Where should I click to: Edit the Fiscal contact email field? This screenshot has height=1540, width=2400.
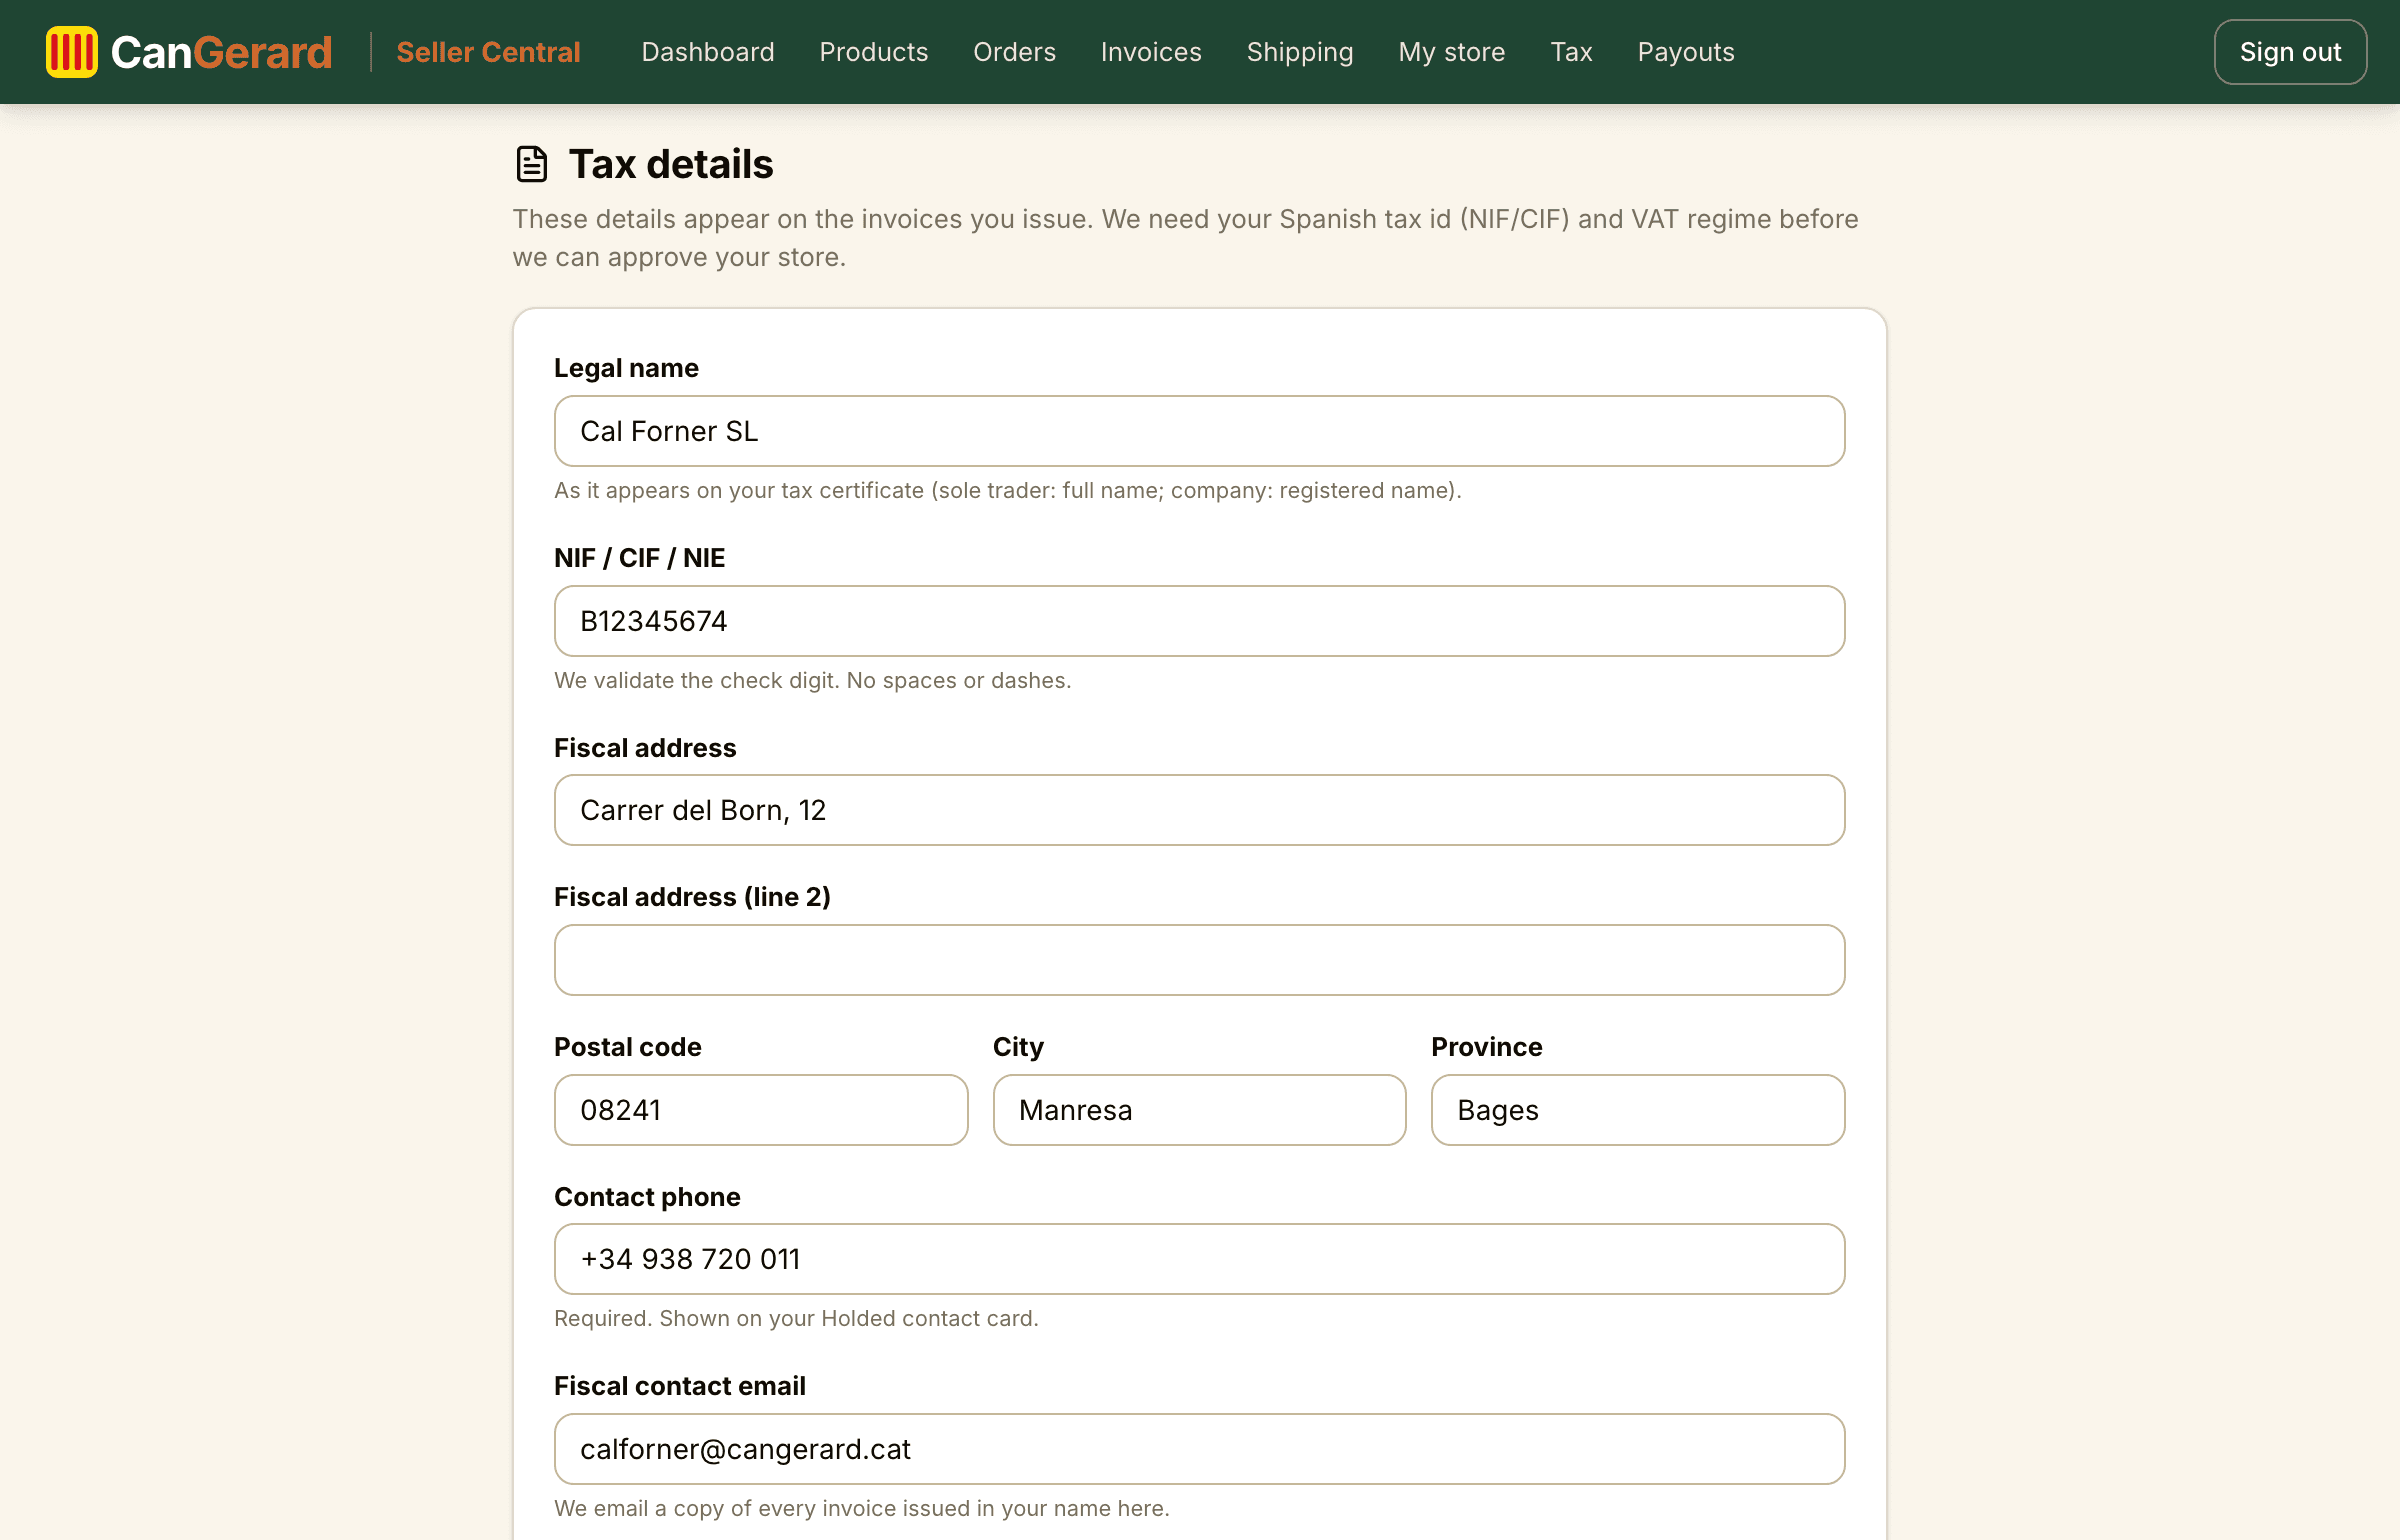[1199, 1449]
